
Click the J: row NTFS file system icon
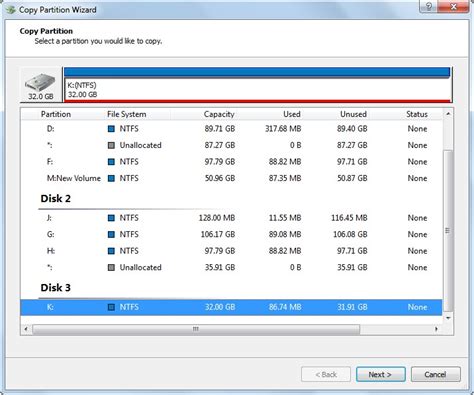(x=111, y=218)
